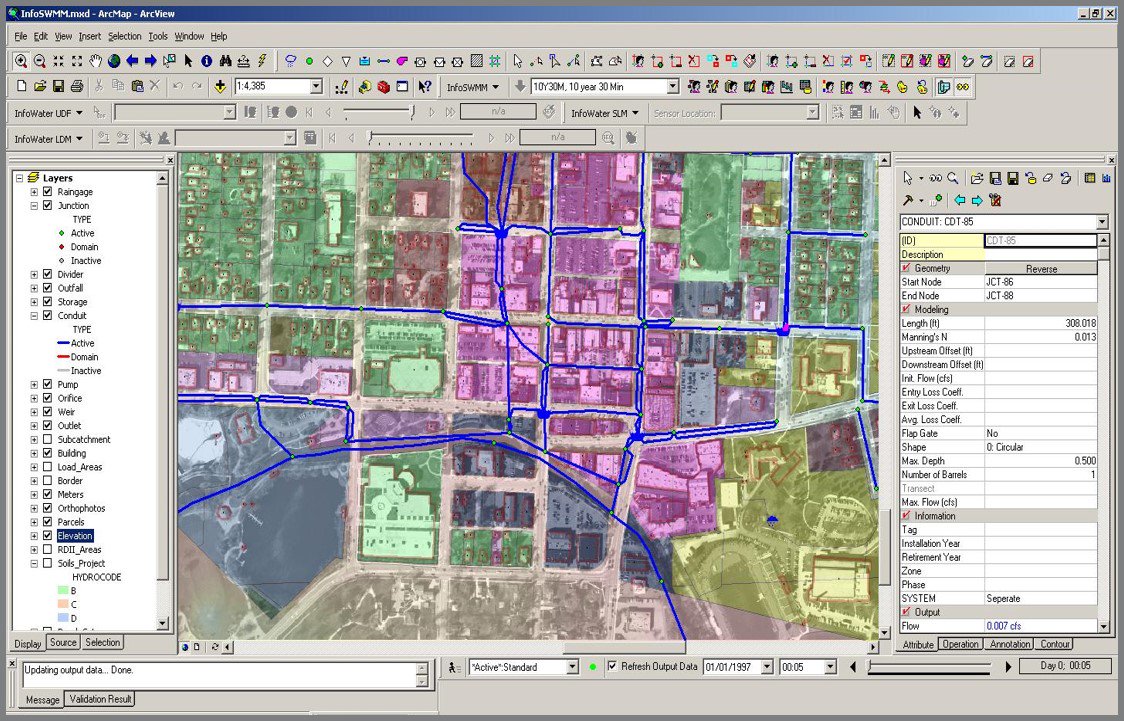Viewport: 1124px width, 721px height.
Task: Open the File menu
Action: 20,36
